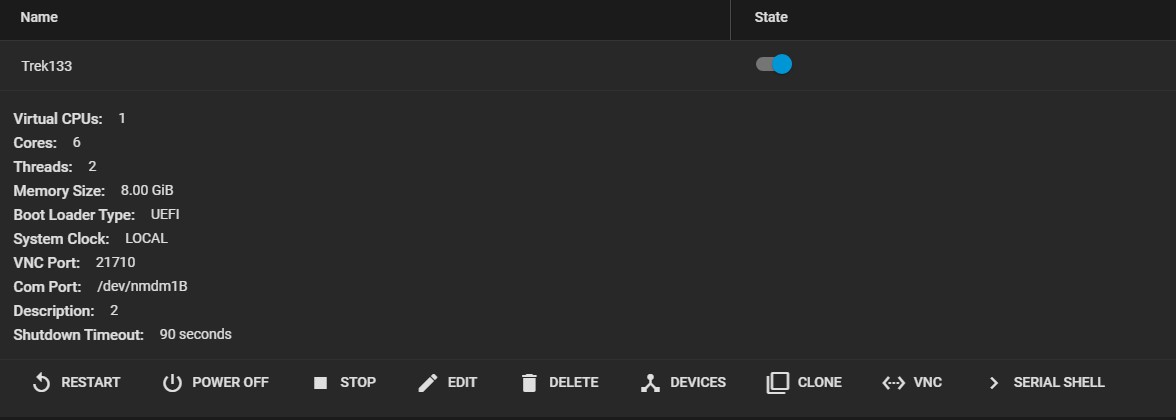Image resolution: width=1176 pixels, height=420 pixels.
Task: Click the VNC arrows icon
Action: pos(893,382)
